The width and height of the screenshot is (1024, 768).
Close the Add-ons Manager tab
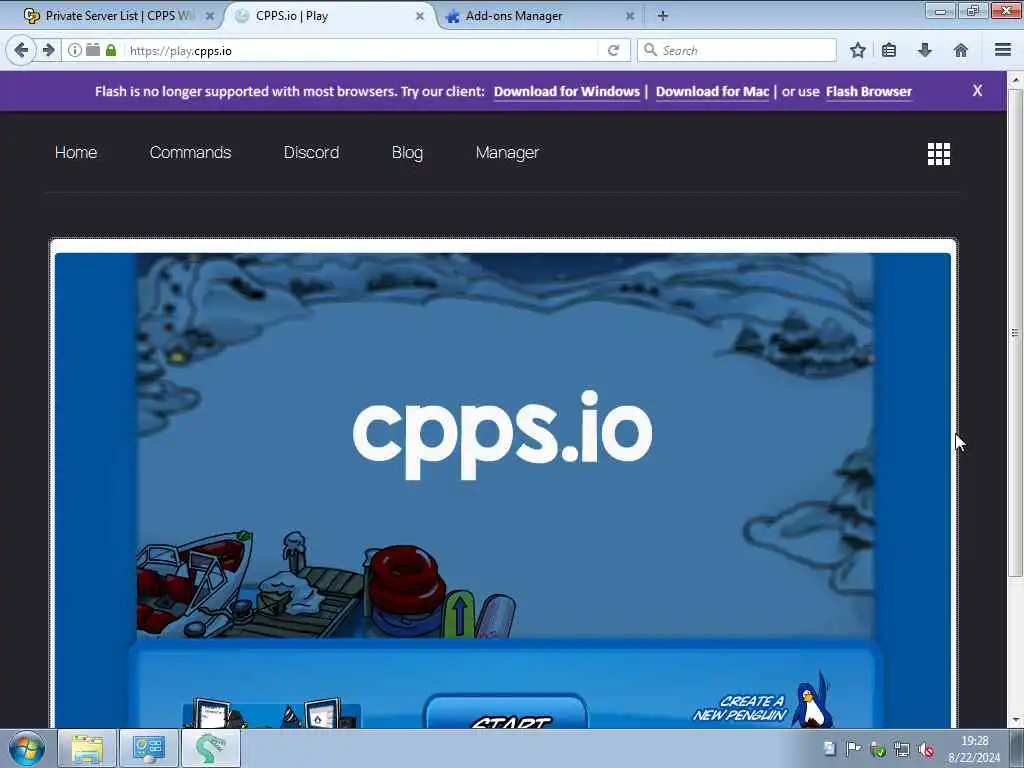pyautogui.click(x=630, y=16)
